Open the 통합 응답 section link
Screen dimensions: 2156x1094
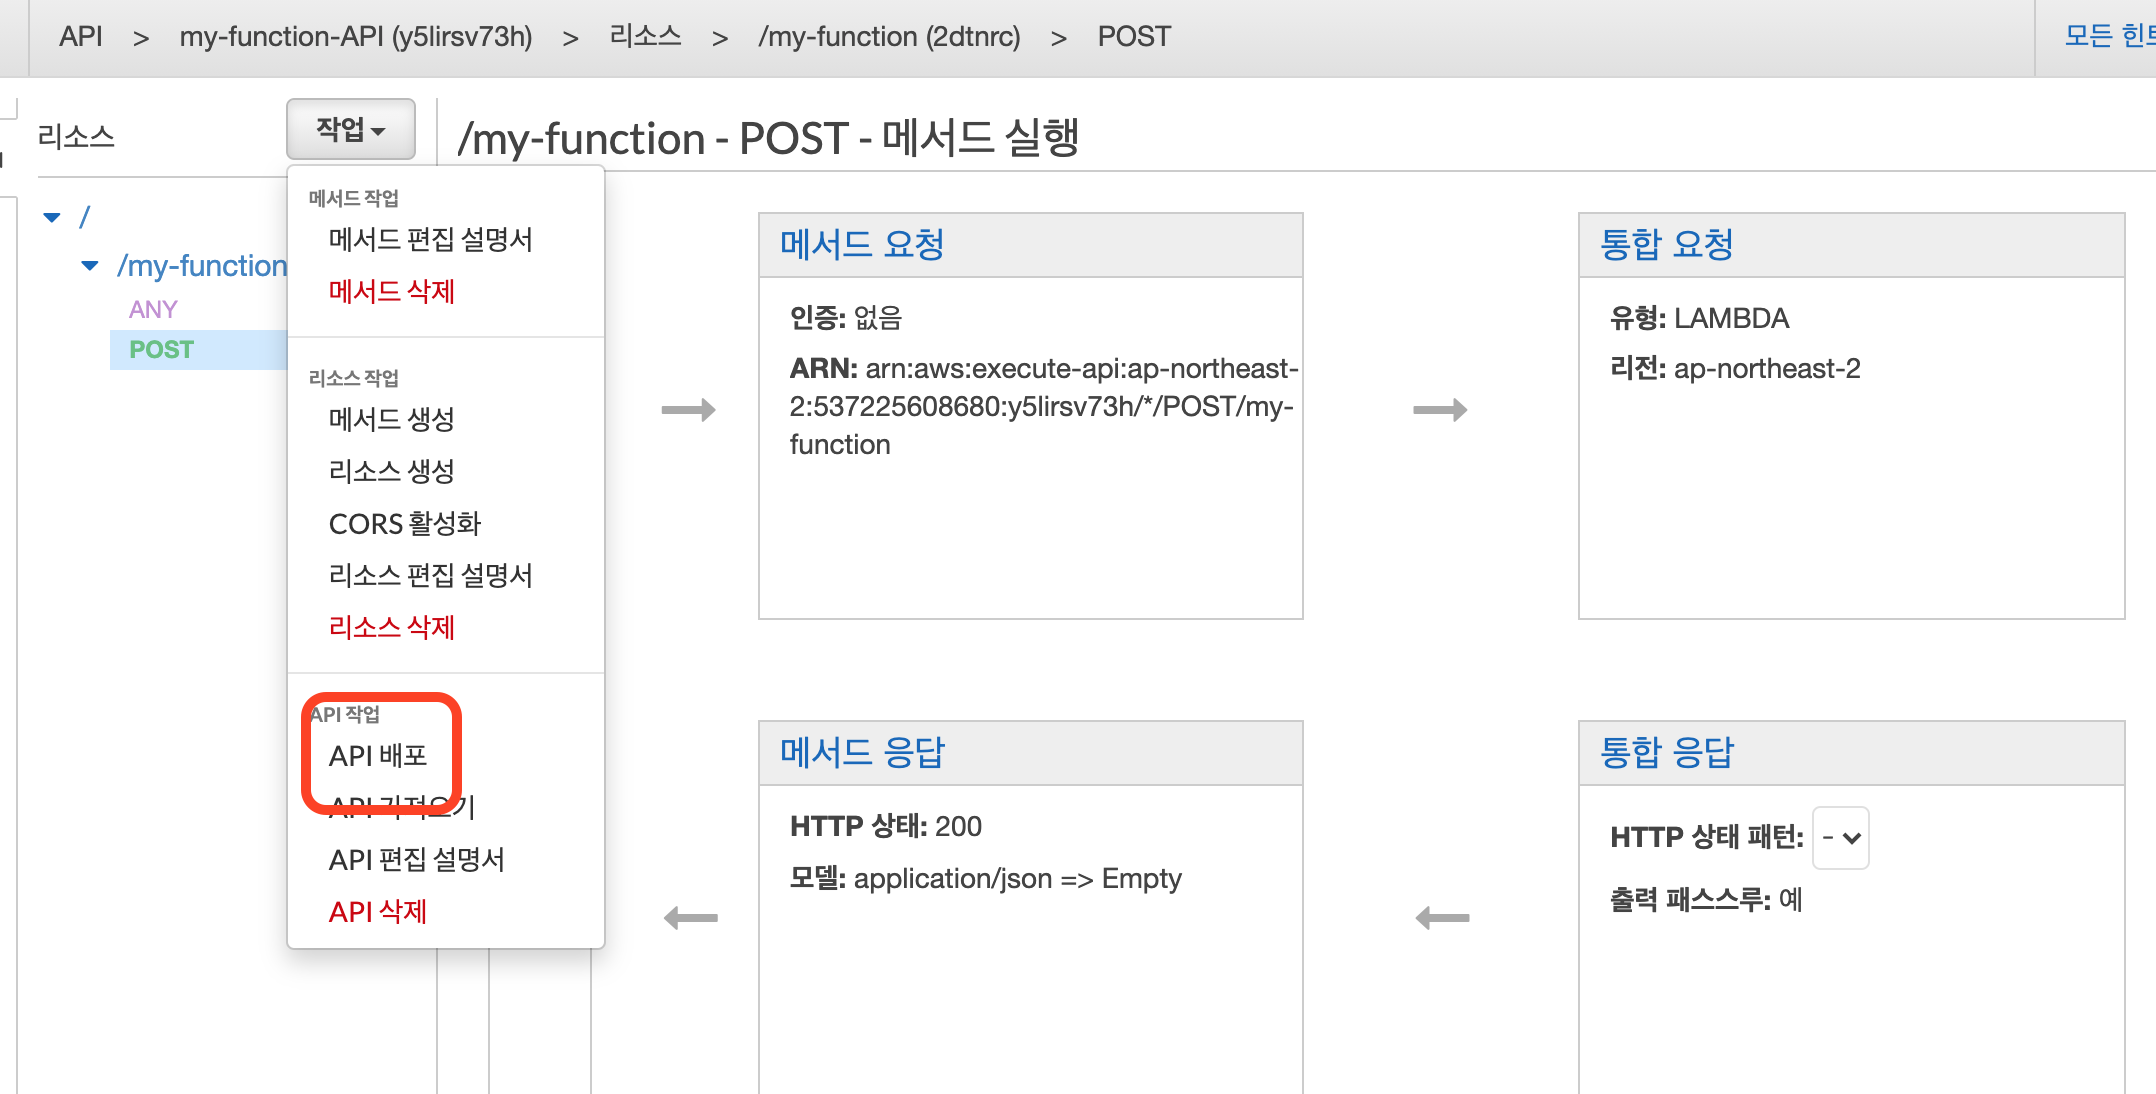click(1666, 752)
